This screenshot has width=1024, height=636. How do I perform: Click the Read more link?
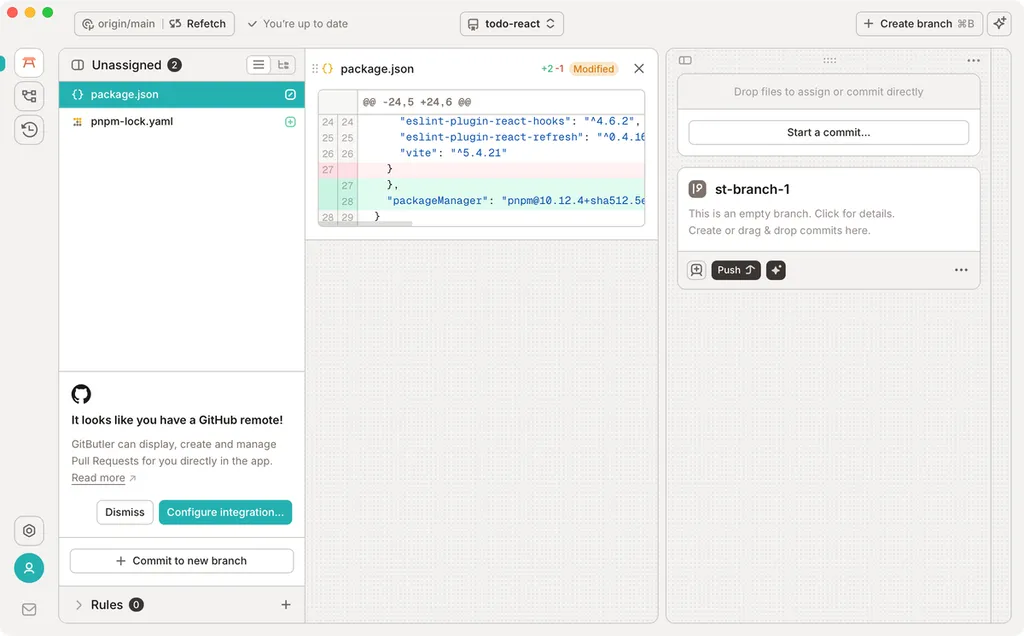click(98, 478)
